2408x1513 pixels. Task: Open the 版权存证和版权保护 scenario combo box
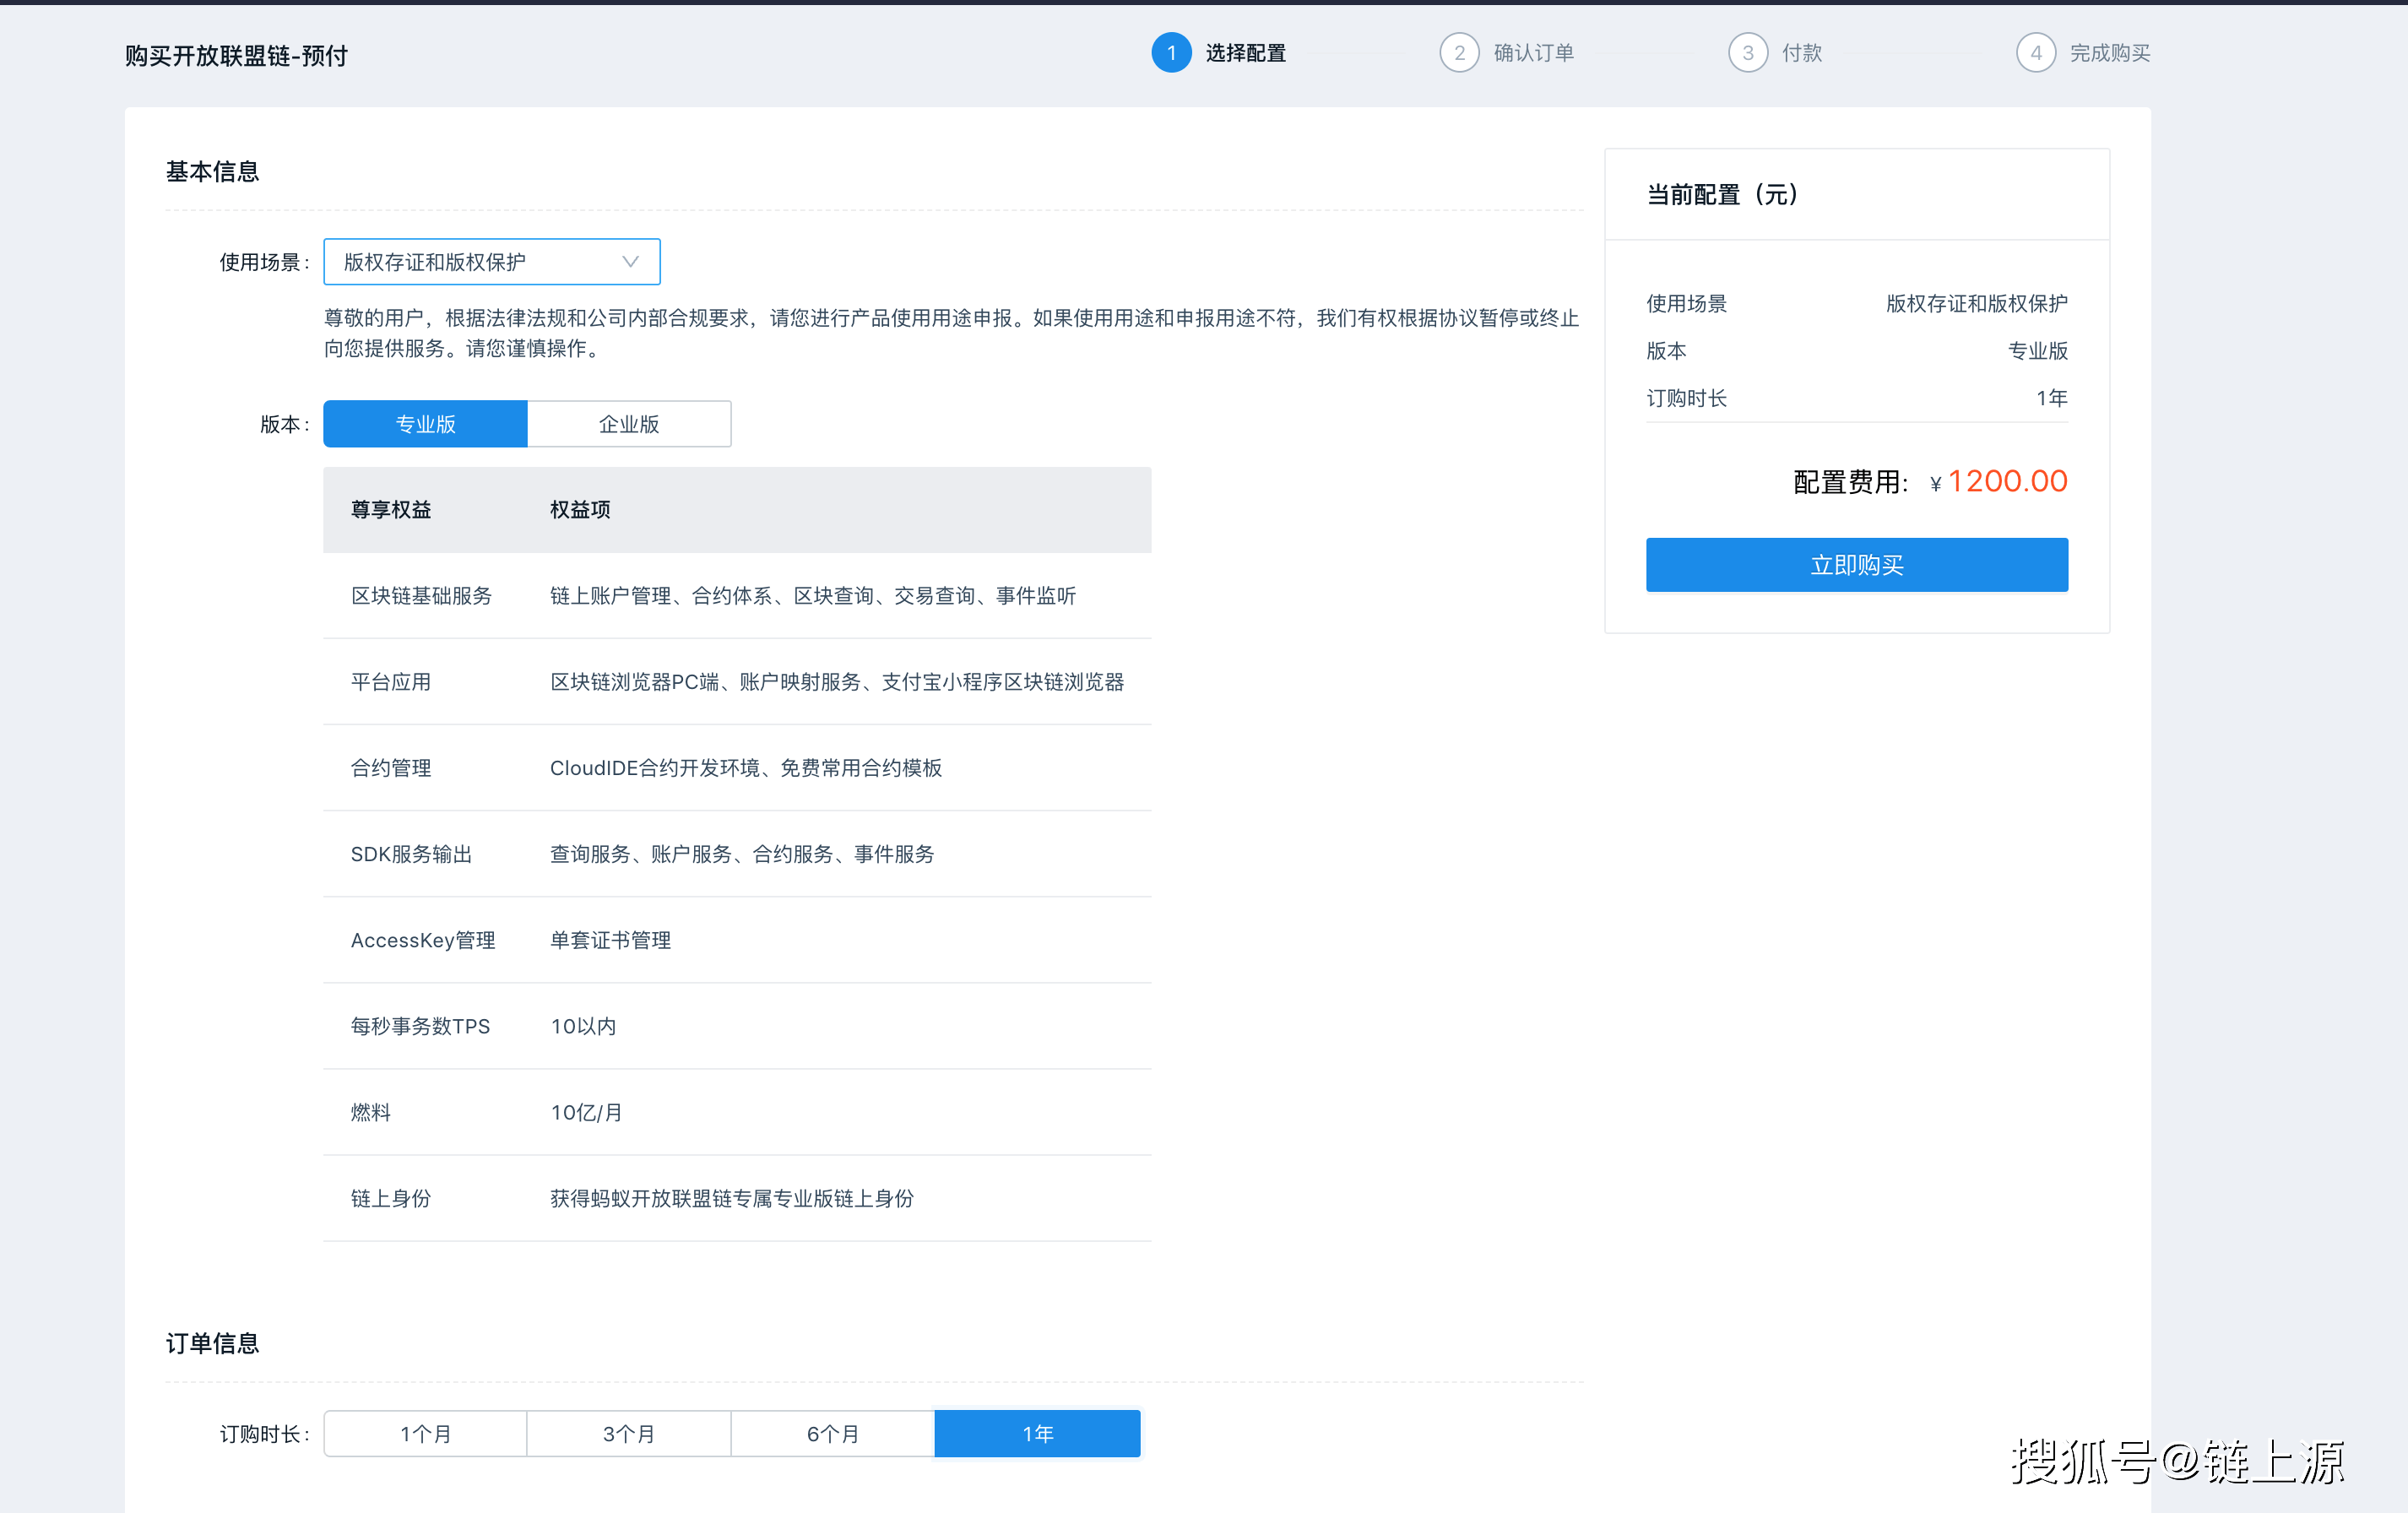[x=470, y=262]
